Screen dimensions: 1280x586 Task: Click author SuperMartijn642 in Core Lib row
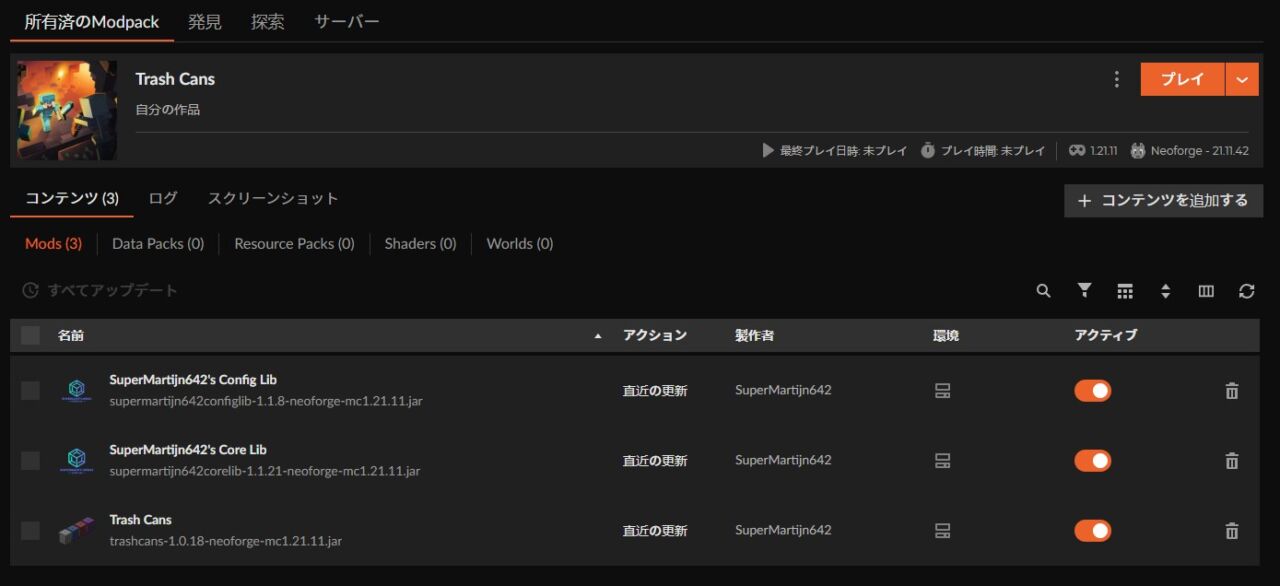(x=783, y=460)
